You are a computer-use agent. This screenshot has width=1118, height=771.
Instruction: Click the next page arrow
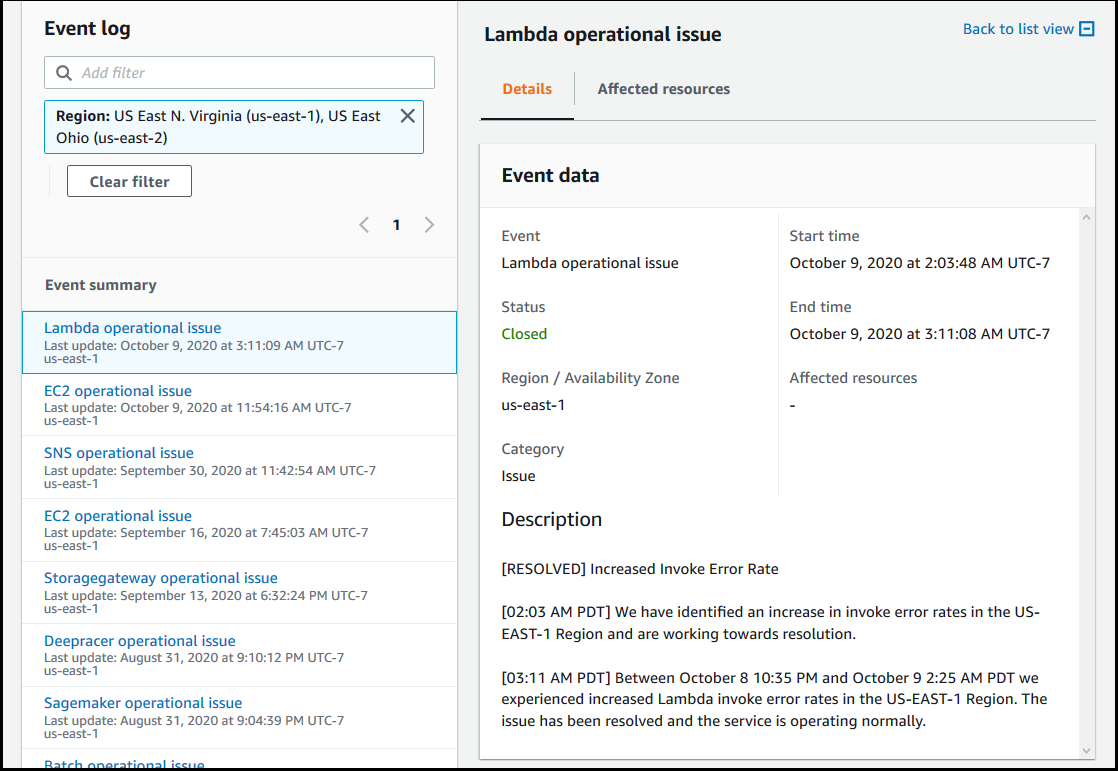(429, 224)
